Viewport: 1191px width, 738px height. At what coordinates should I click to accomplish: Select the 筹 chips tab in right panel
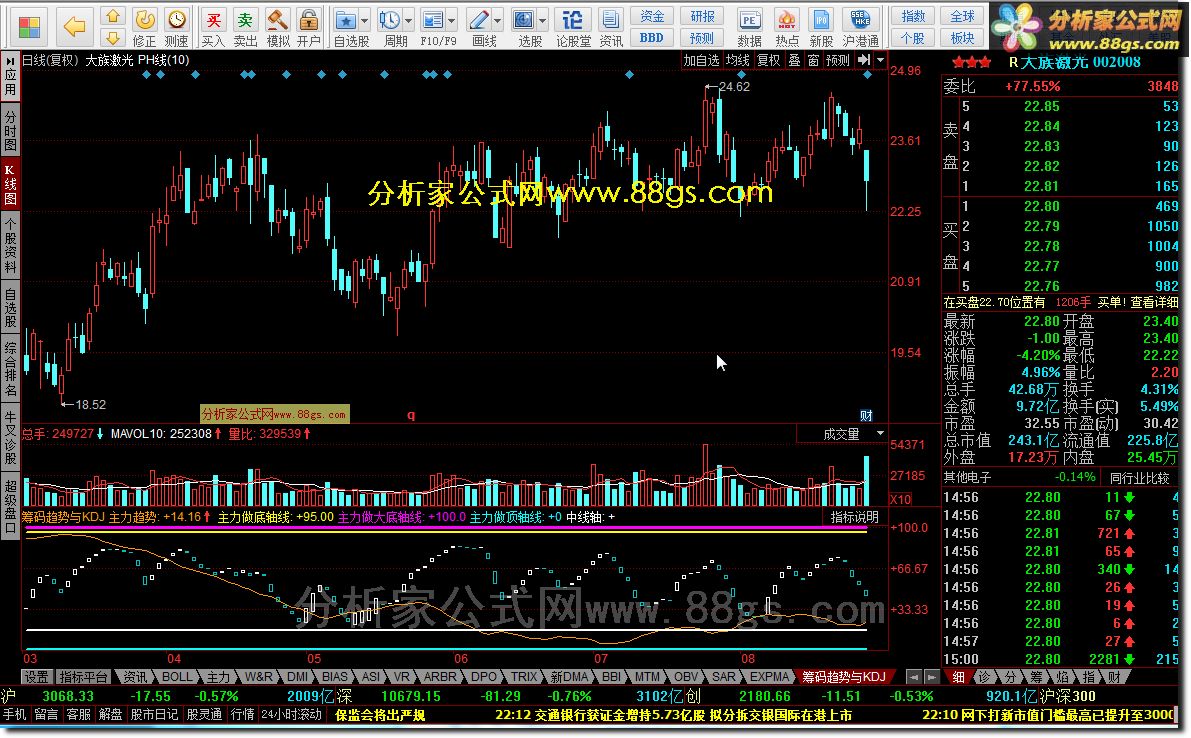coord(1036,676)
